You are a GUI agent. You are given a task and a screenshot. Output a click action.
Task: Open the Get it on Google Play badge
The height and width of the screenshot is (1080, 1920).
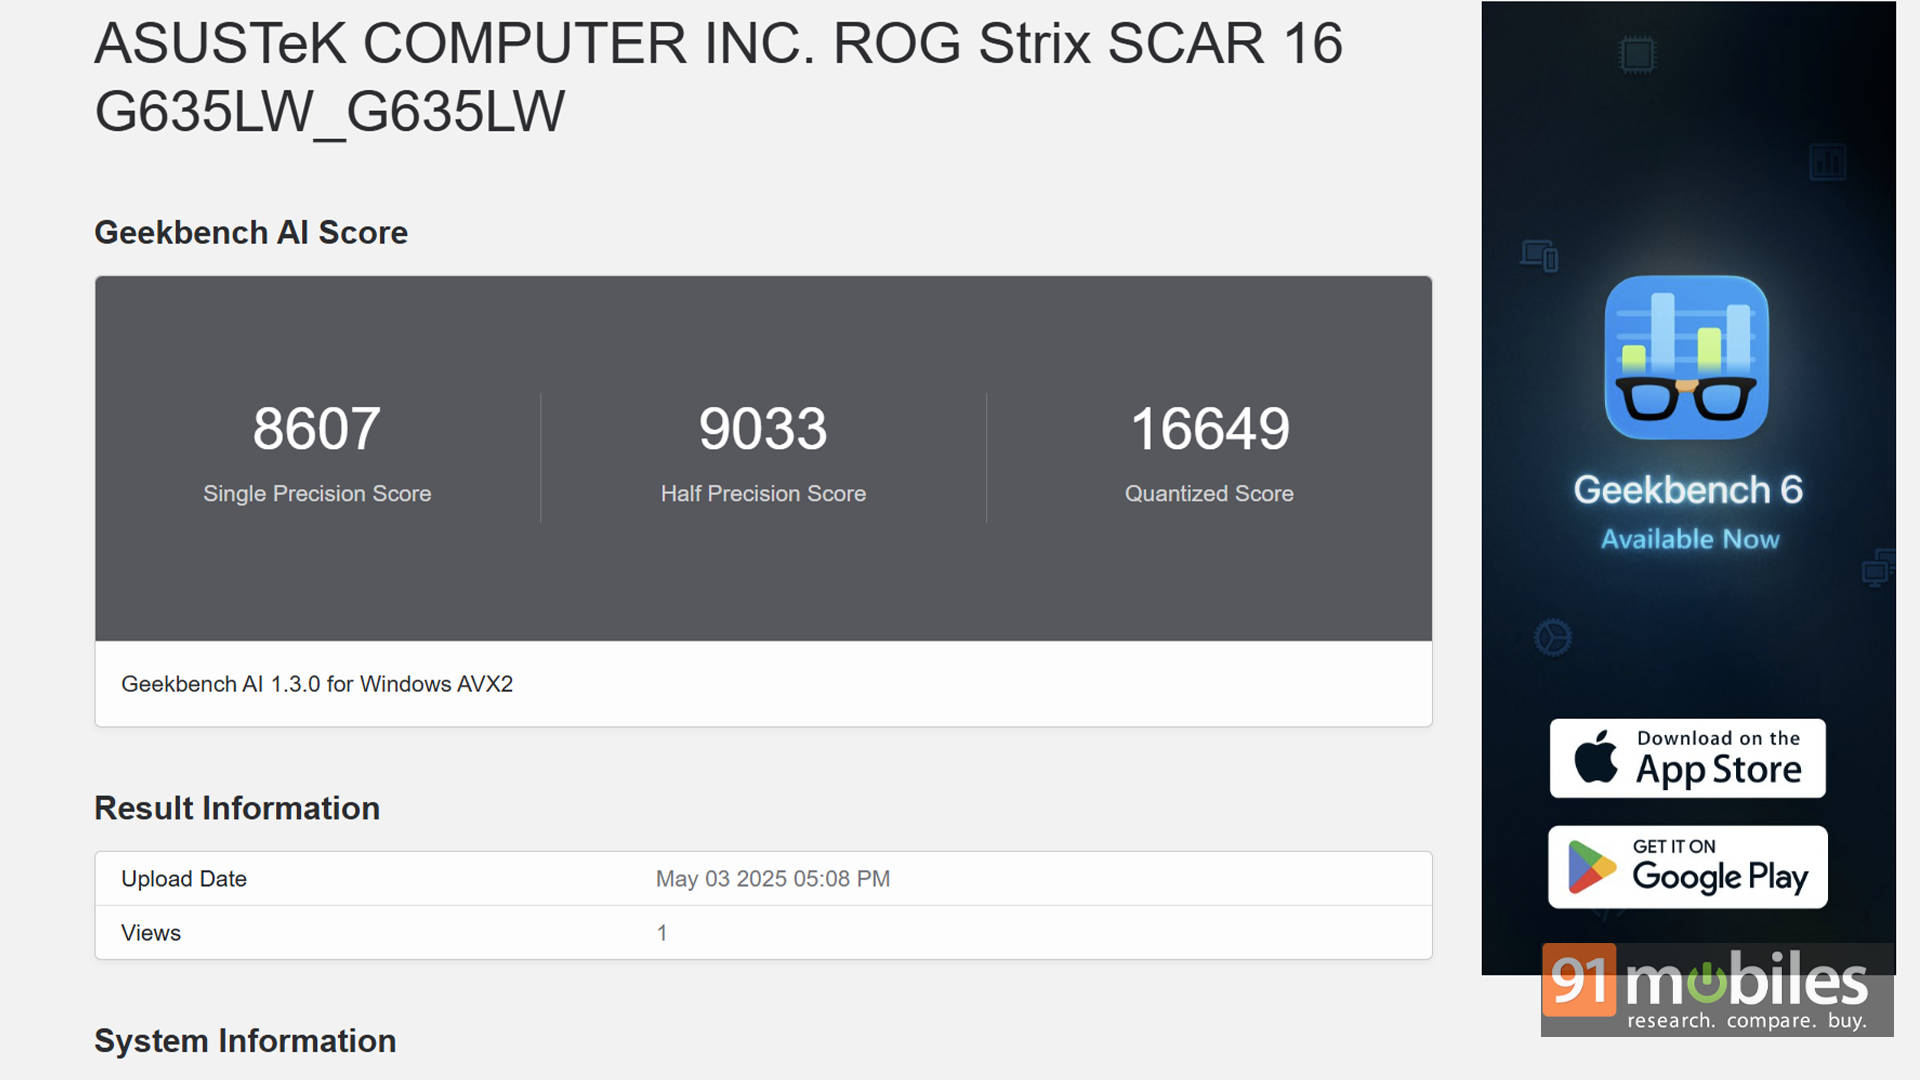pos(1687,866)
